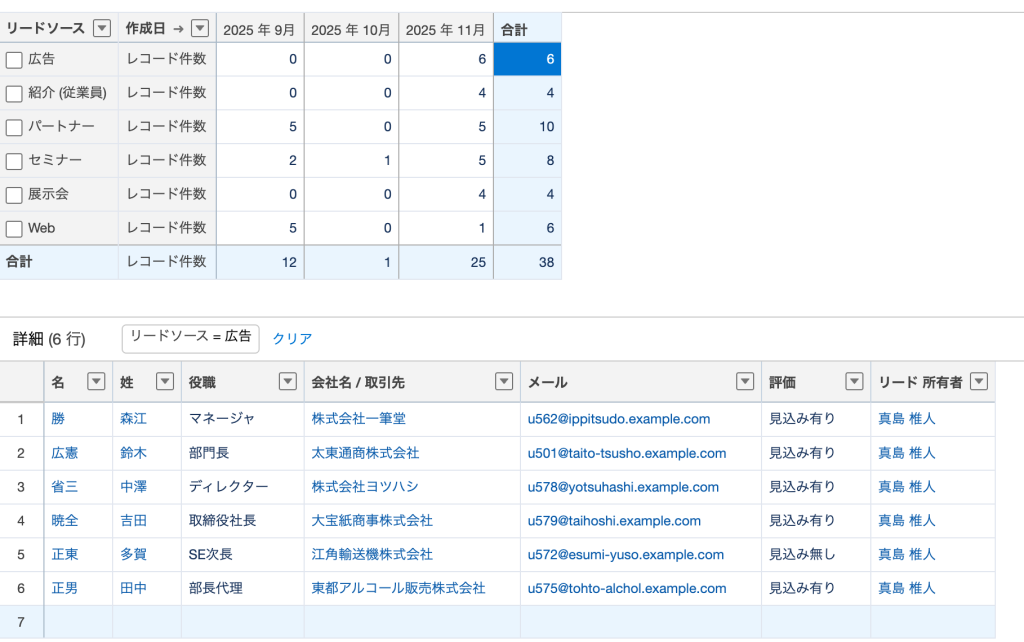This screenshot has width=1024, height=642.
Task: Open the 姓 column dropdown arrow
Action: pos(165,381)
